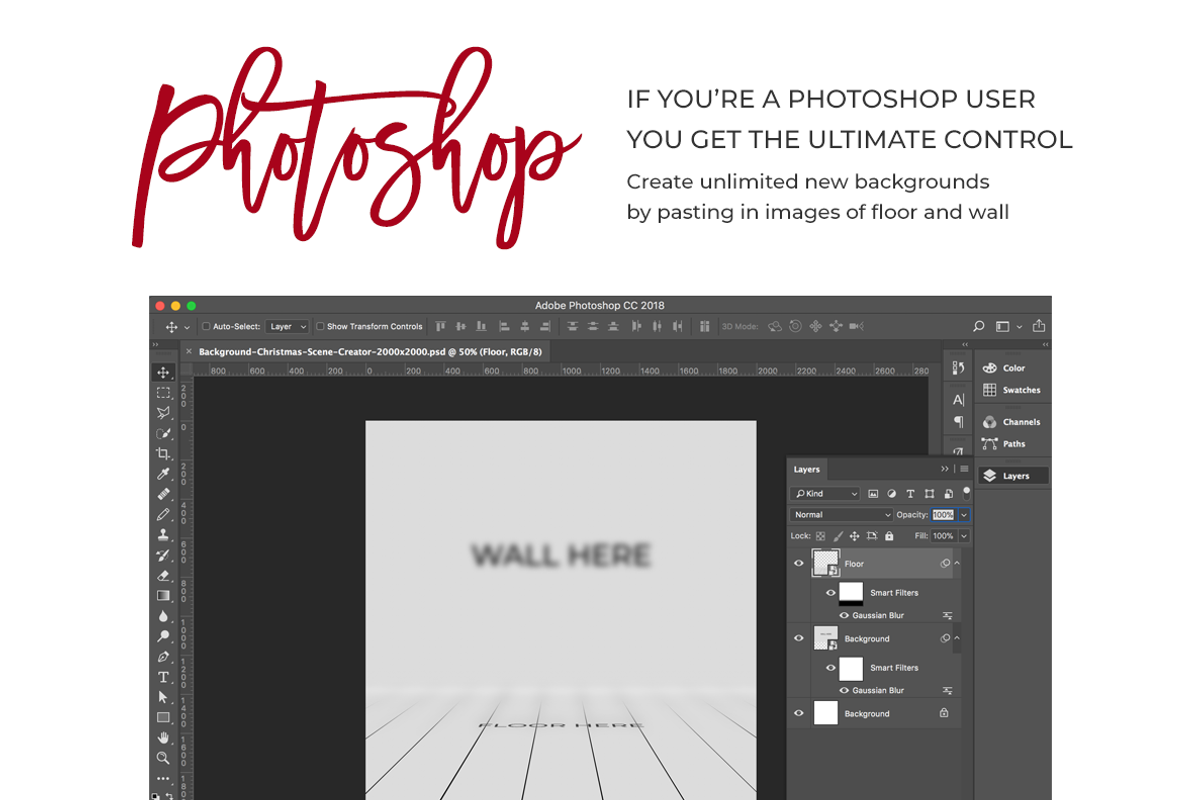The width and height of the screenshot is (1200, 800).
Task: Click the Opacity 100% input field
Action: 943,515
